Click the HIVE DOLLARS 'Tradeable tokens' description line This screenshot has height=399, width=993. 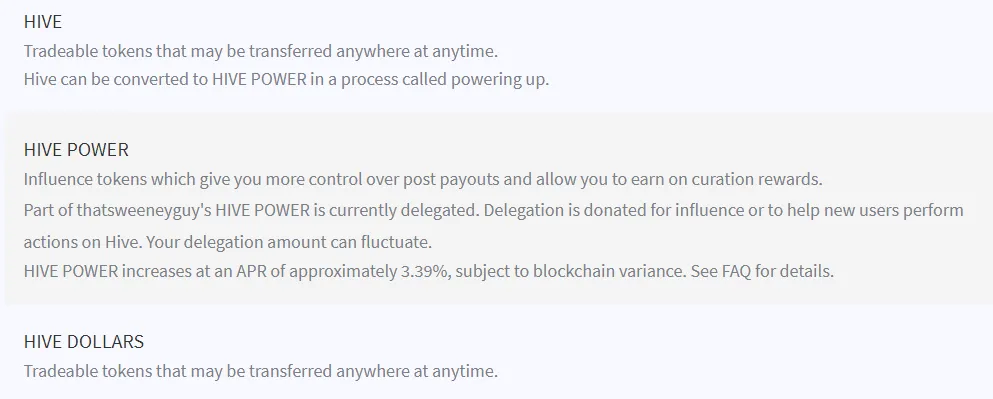(261, 371)
